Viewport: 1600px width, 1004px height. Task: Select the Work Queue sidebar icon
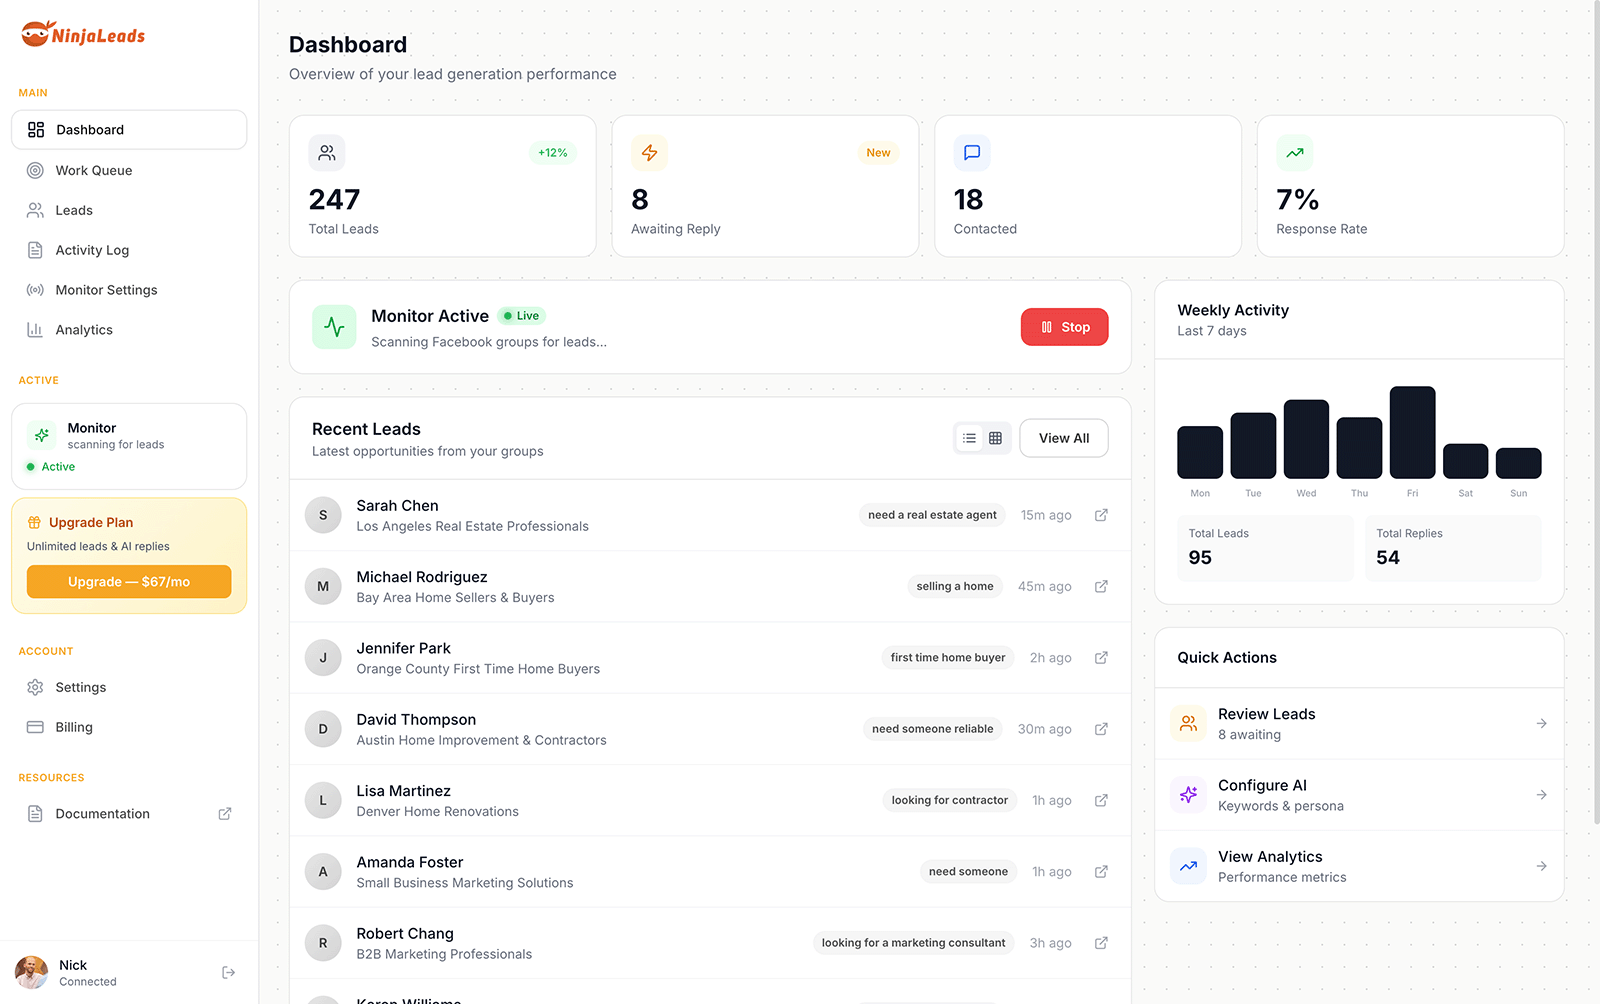(36, 170)
